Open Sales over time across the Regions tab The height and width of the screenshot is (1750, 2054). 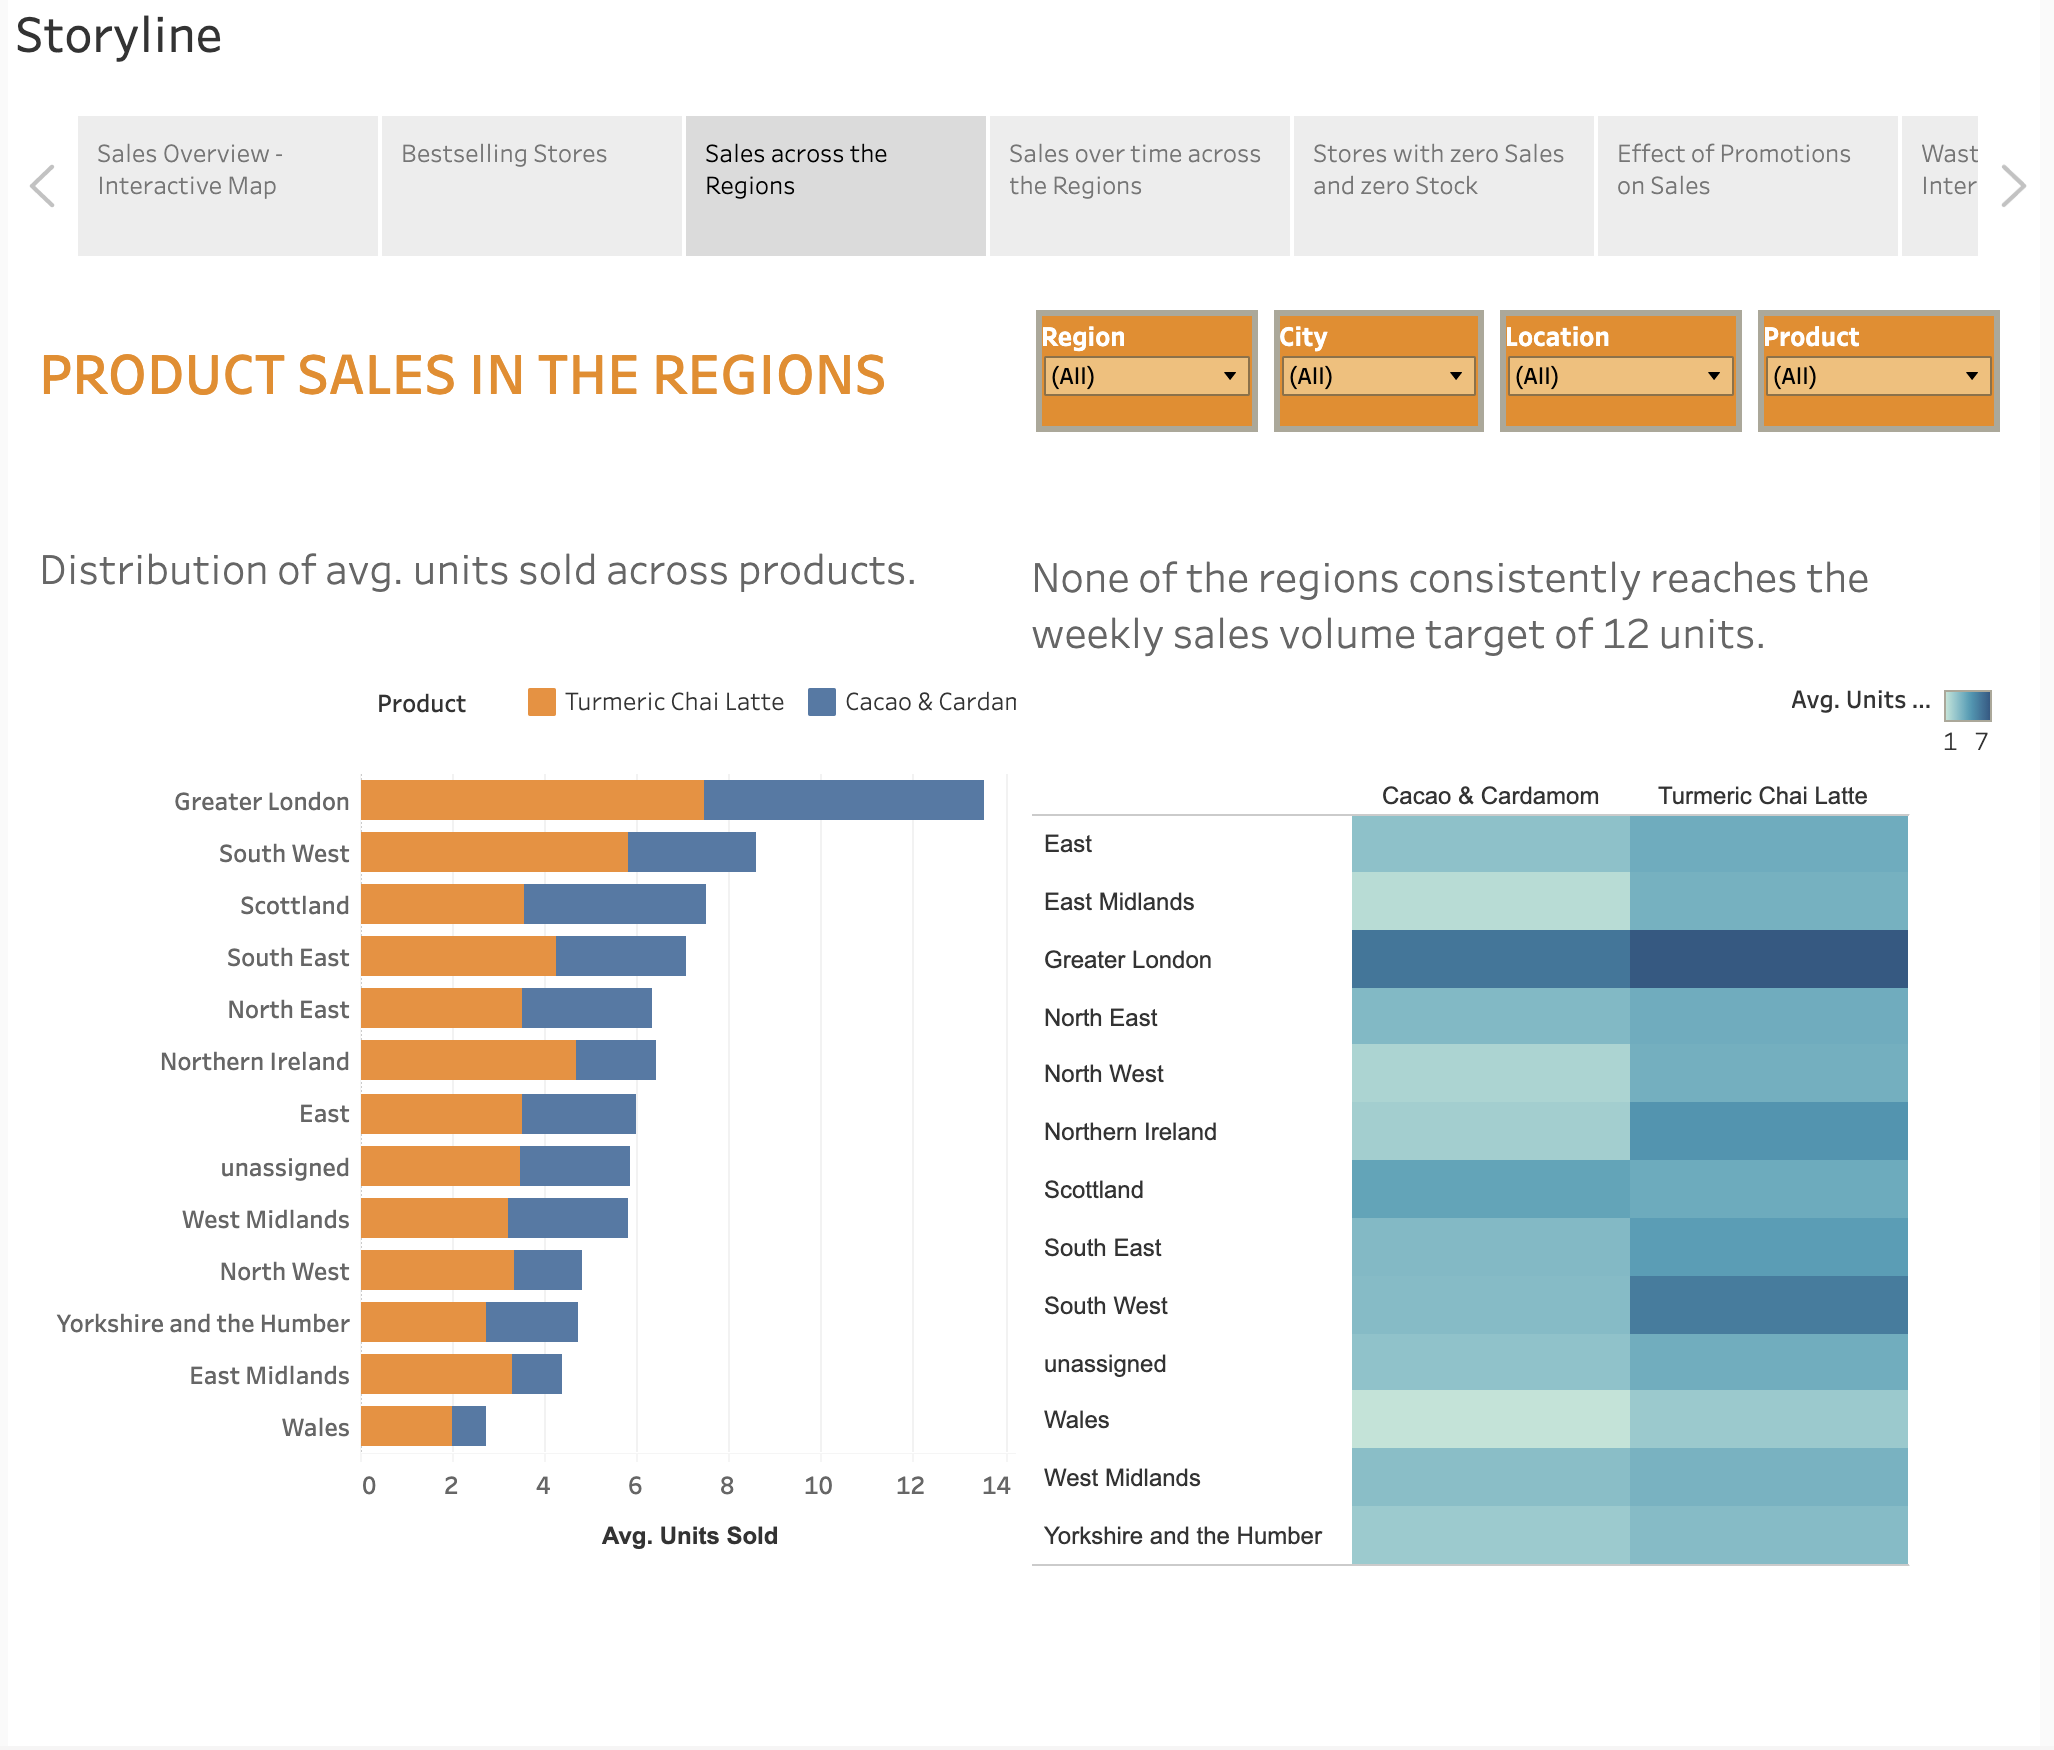1139,186
